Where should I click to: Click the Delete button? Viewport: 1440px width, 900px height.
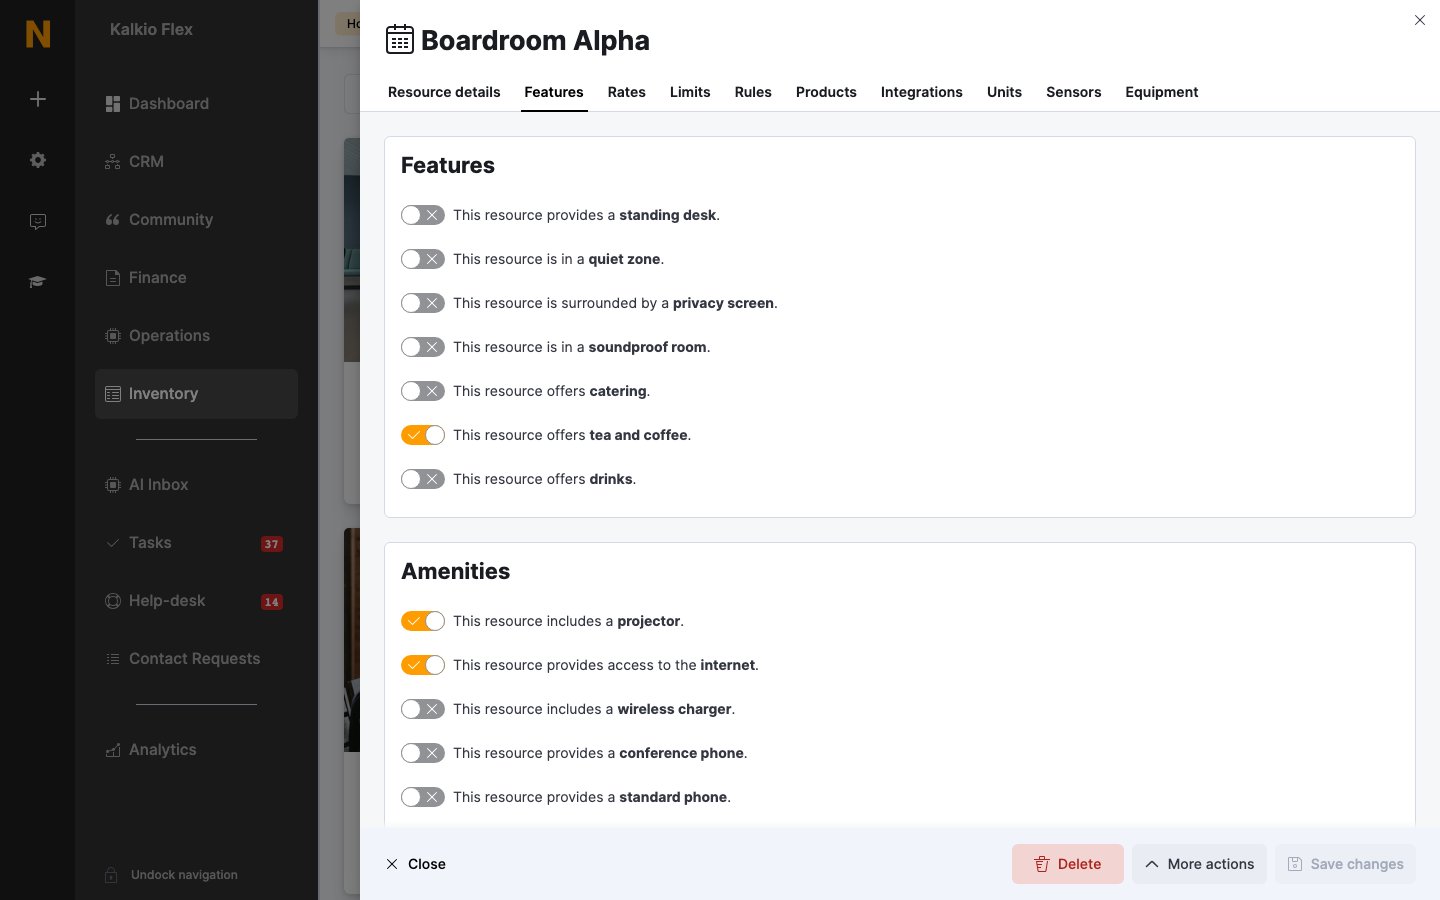tap(1068, 864)
